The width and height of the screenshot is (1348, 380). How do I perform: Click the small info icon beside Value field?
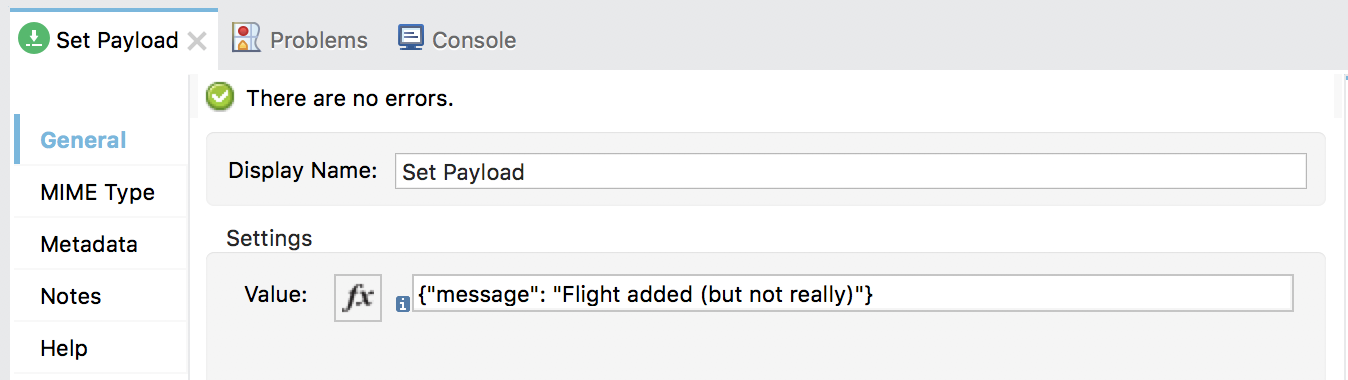tap(403, 304)
